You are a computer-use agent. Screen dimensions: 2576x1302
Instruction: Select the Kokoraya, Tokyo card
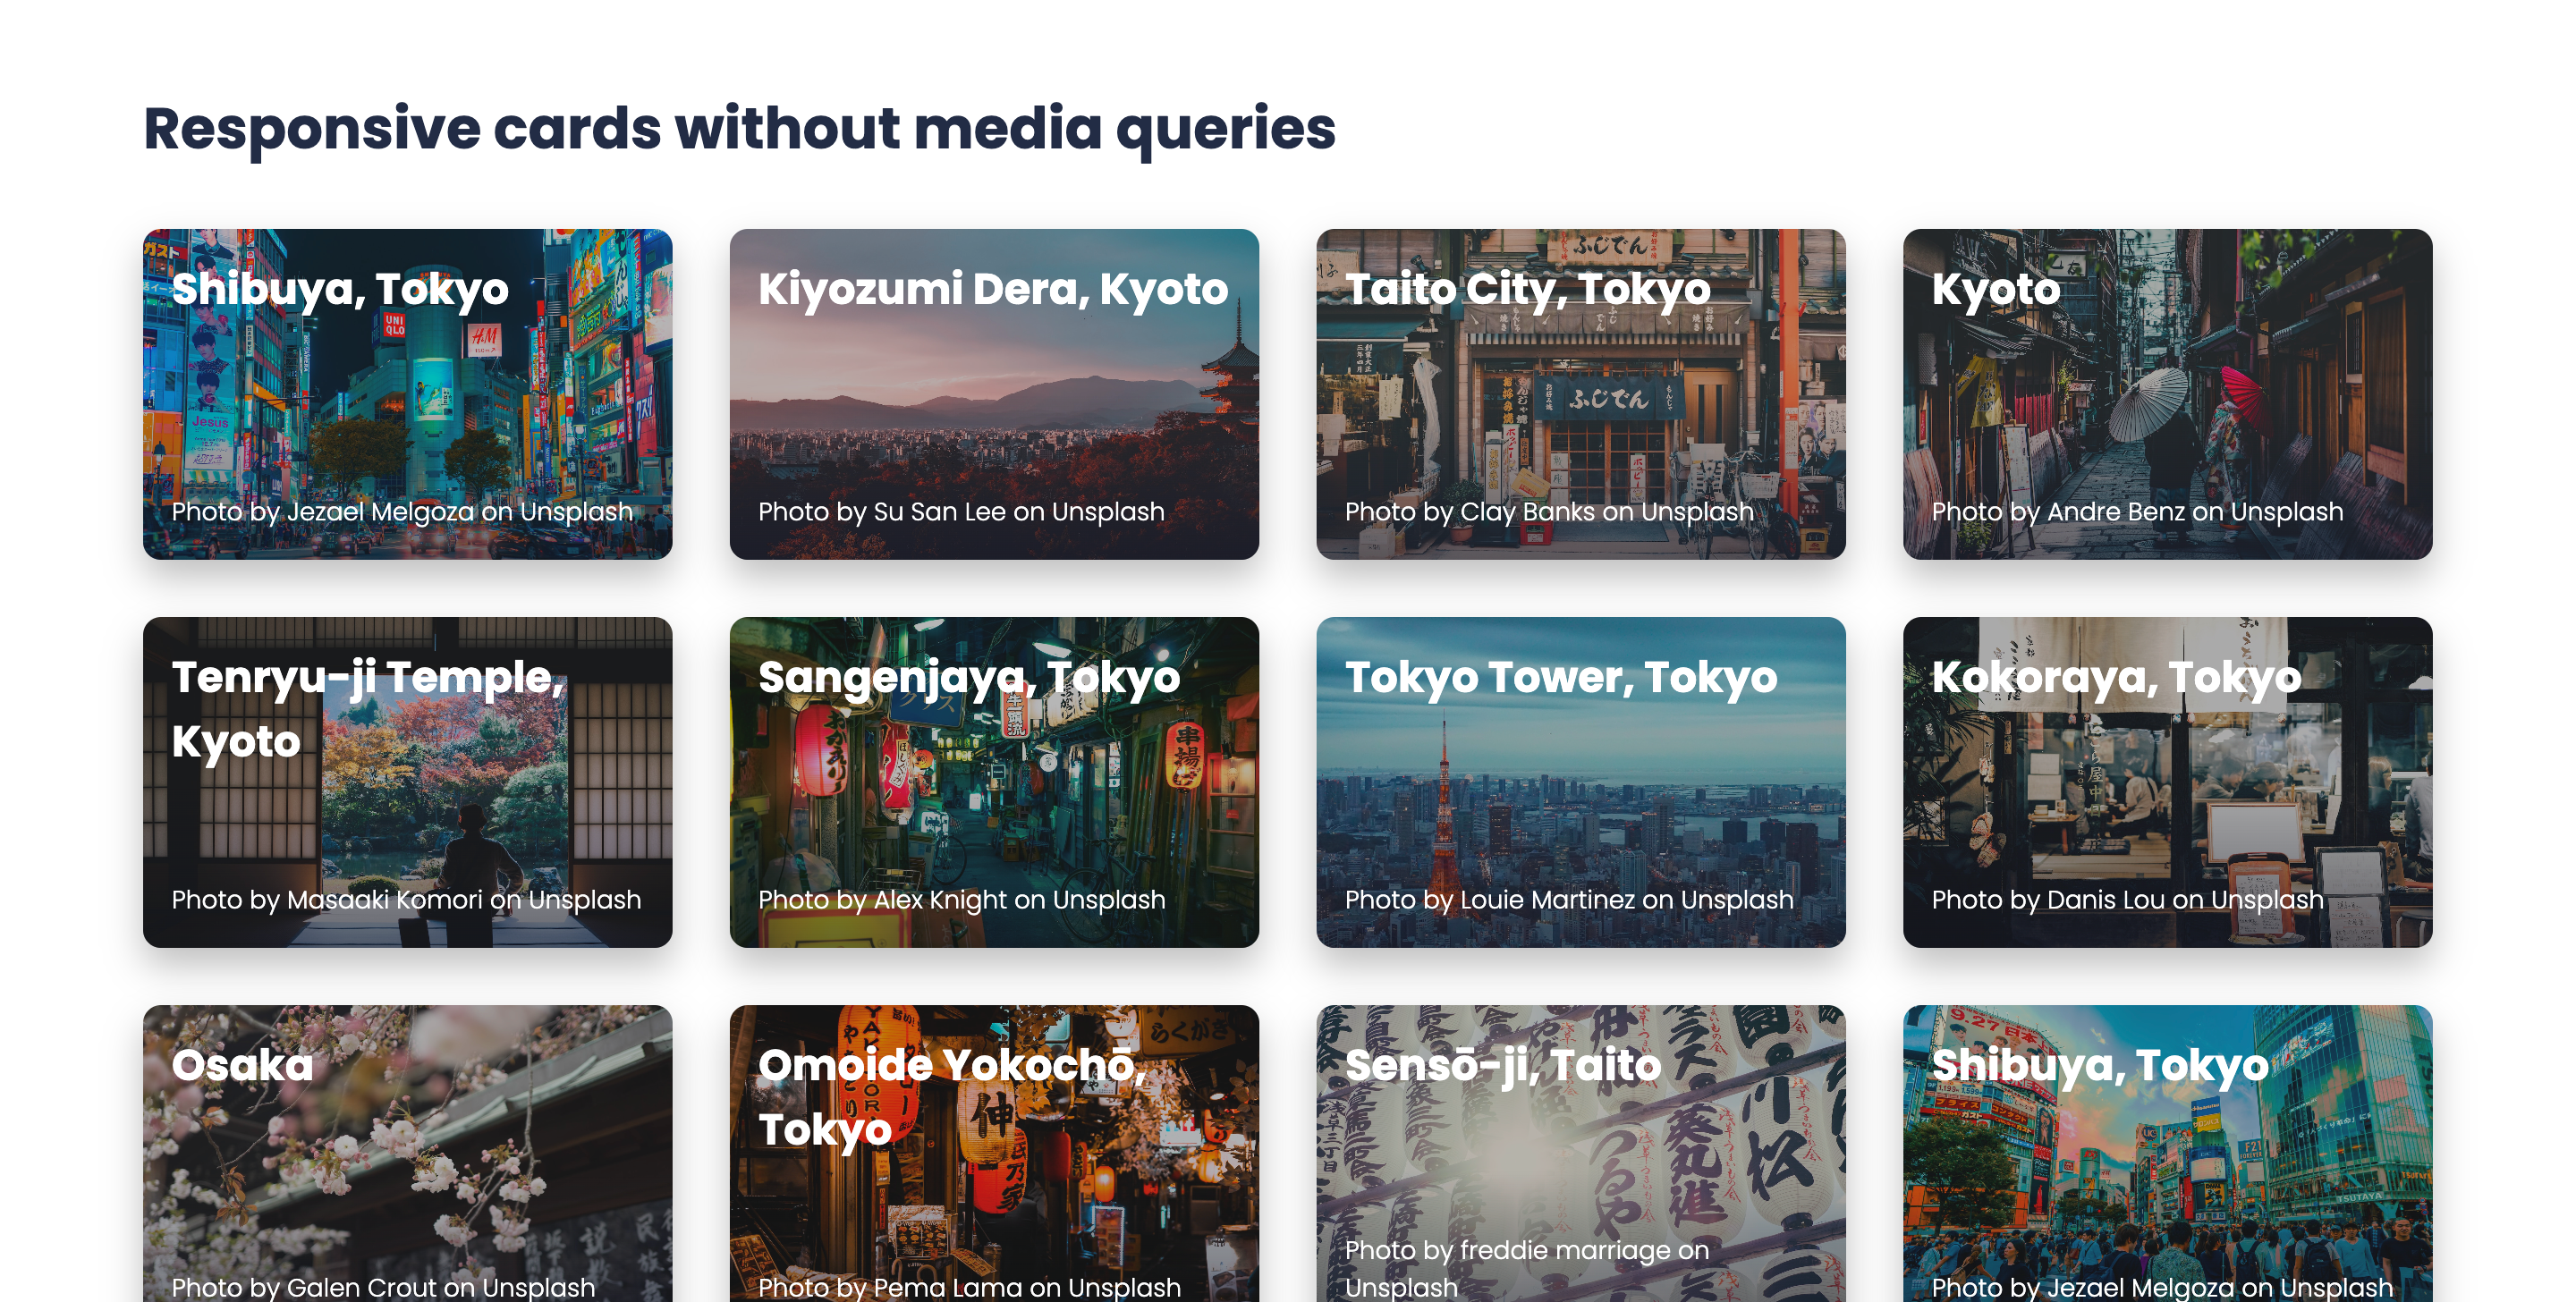pyautogui.click(x=2167, y=783)
